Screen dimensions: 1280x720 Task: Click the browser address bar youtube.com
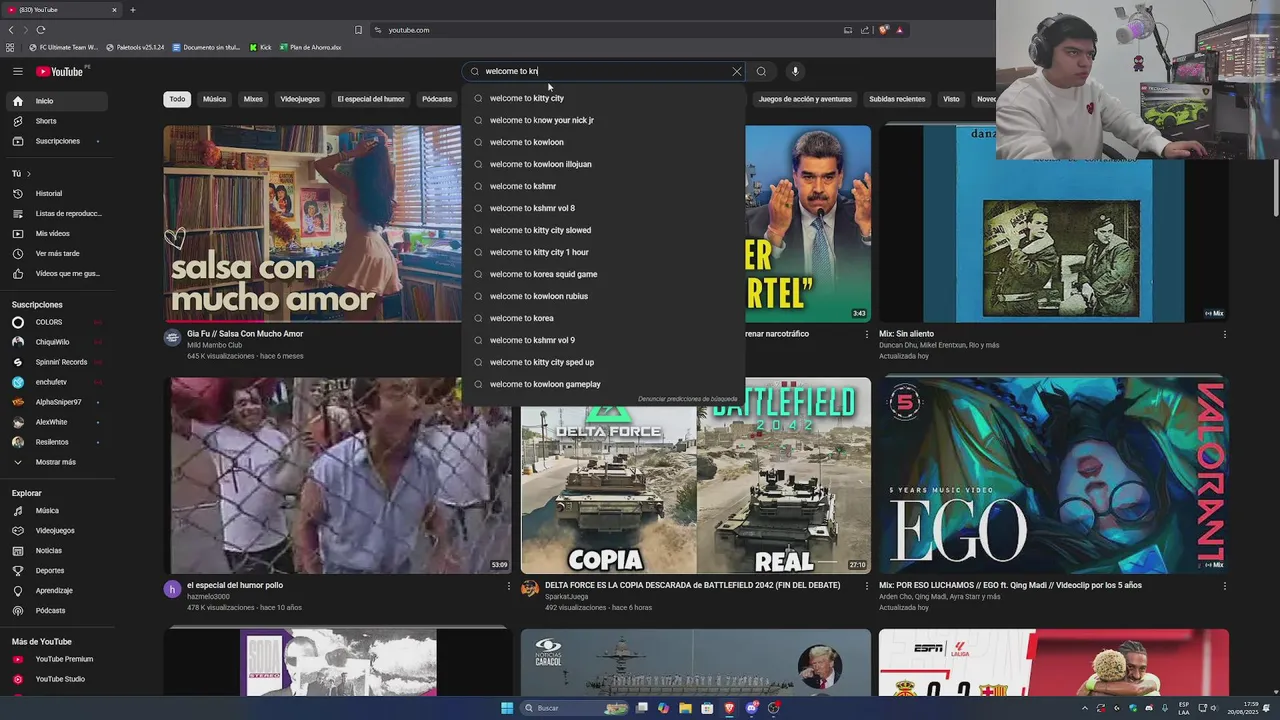pyautogui.click(x=605, y=30)
